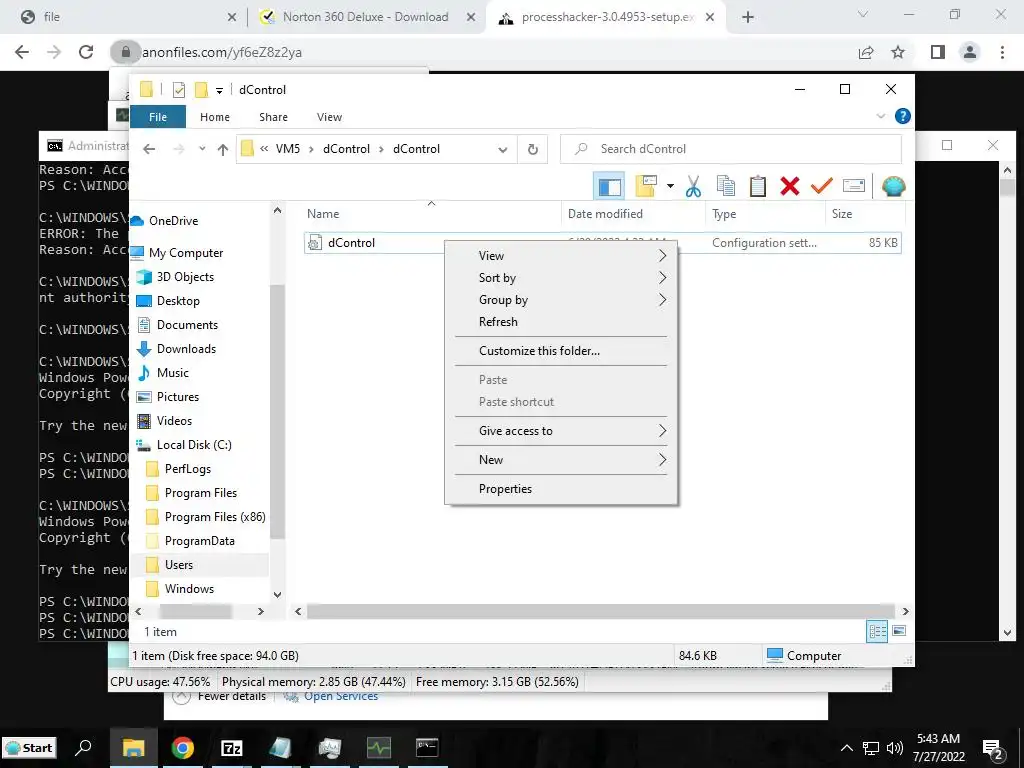Image resolution: width=1024 pixels, height=768 pixels.
Task: Click the Explorer Refresh address button
Action: 533,150
